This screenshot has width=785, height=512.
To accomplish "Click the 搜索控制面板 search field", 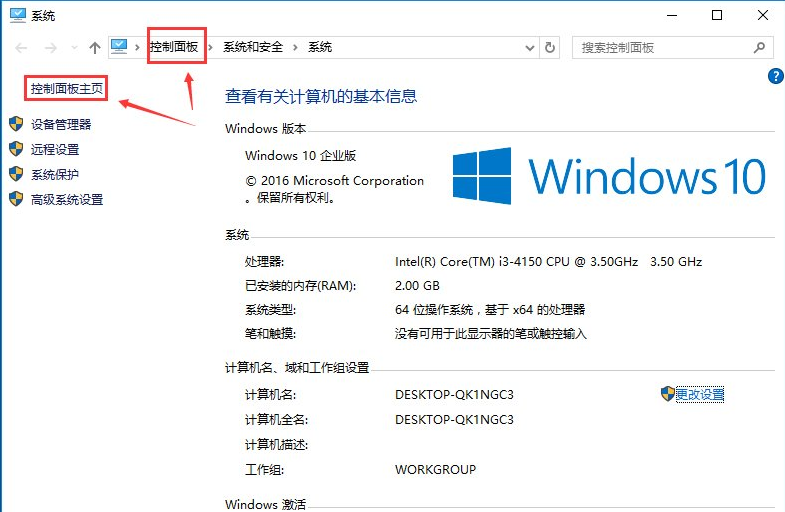I will (x=660, y=47).
